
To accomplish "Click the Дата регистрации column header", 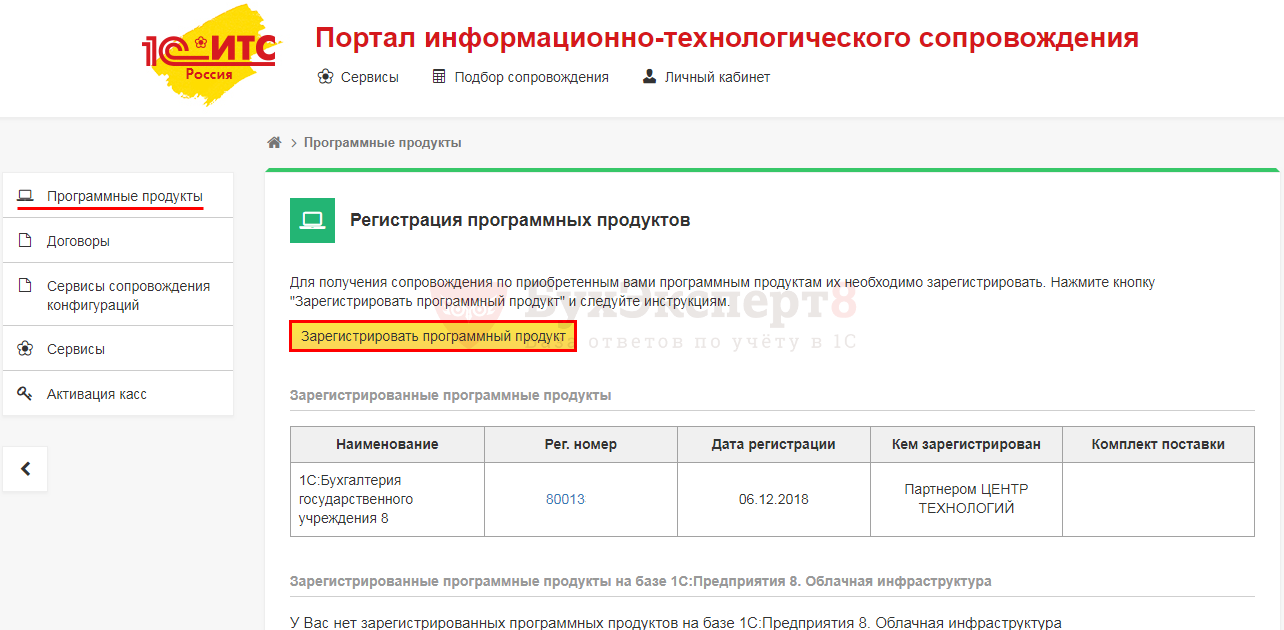I will click(x=773, y=444).
